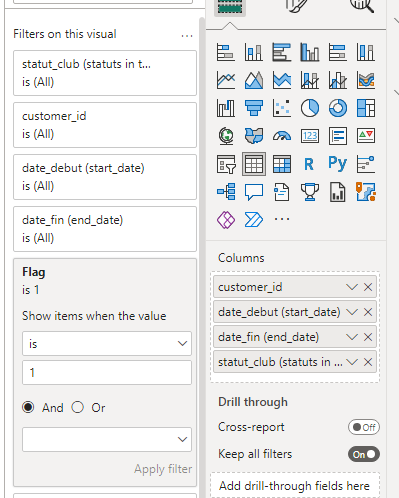
Task: Select the Line chart visual
Action: point(226,80)
